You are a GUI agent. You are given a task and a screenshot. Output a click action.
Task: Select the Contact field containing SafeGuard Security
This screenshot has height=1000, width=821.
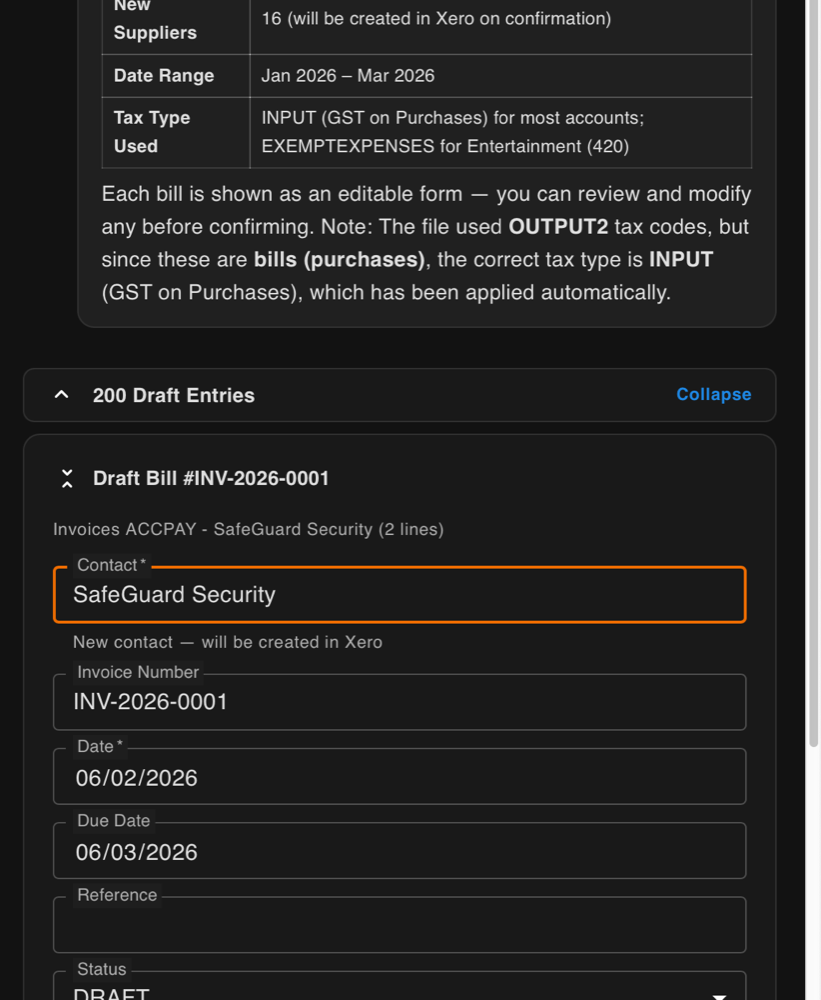[x=399, y=594]
